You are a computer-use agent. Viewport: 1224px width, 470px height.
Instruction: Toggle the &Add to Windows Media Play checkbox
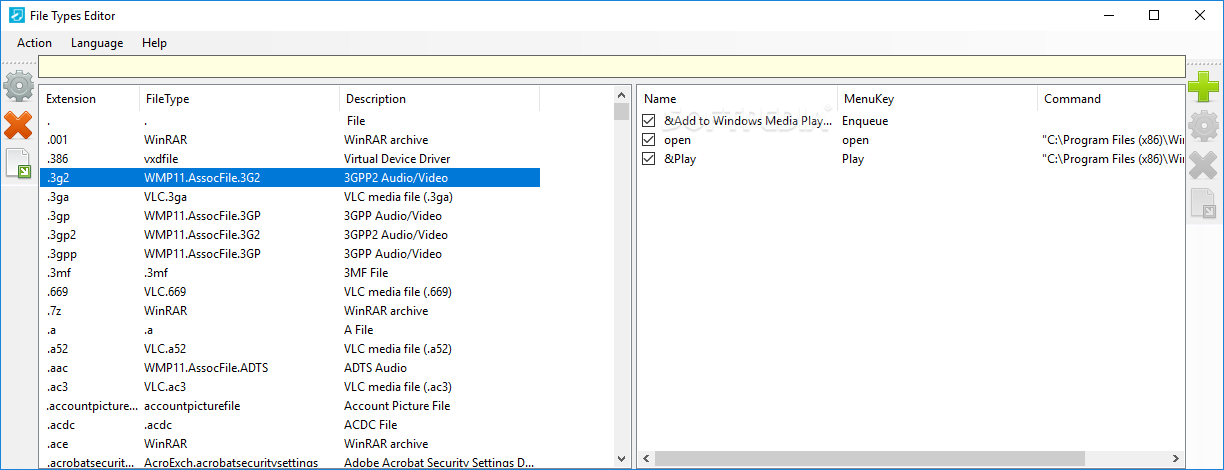[x=649, y=121]
